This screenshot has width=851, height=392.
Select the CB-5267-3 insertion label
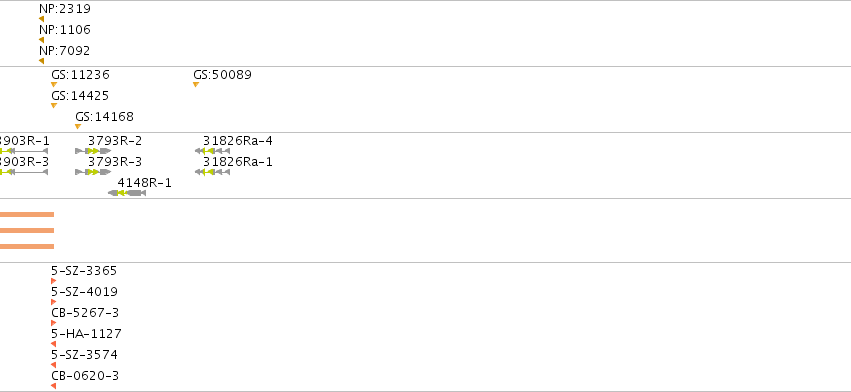pyautogui.click(x=85, y=313)
